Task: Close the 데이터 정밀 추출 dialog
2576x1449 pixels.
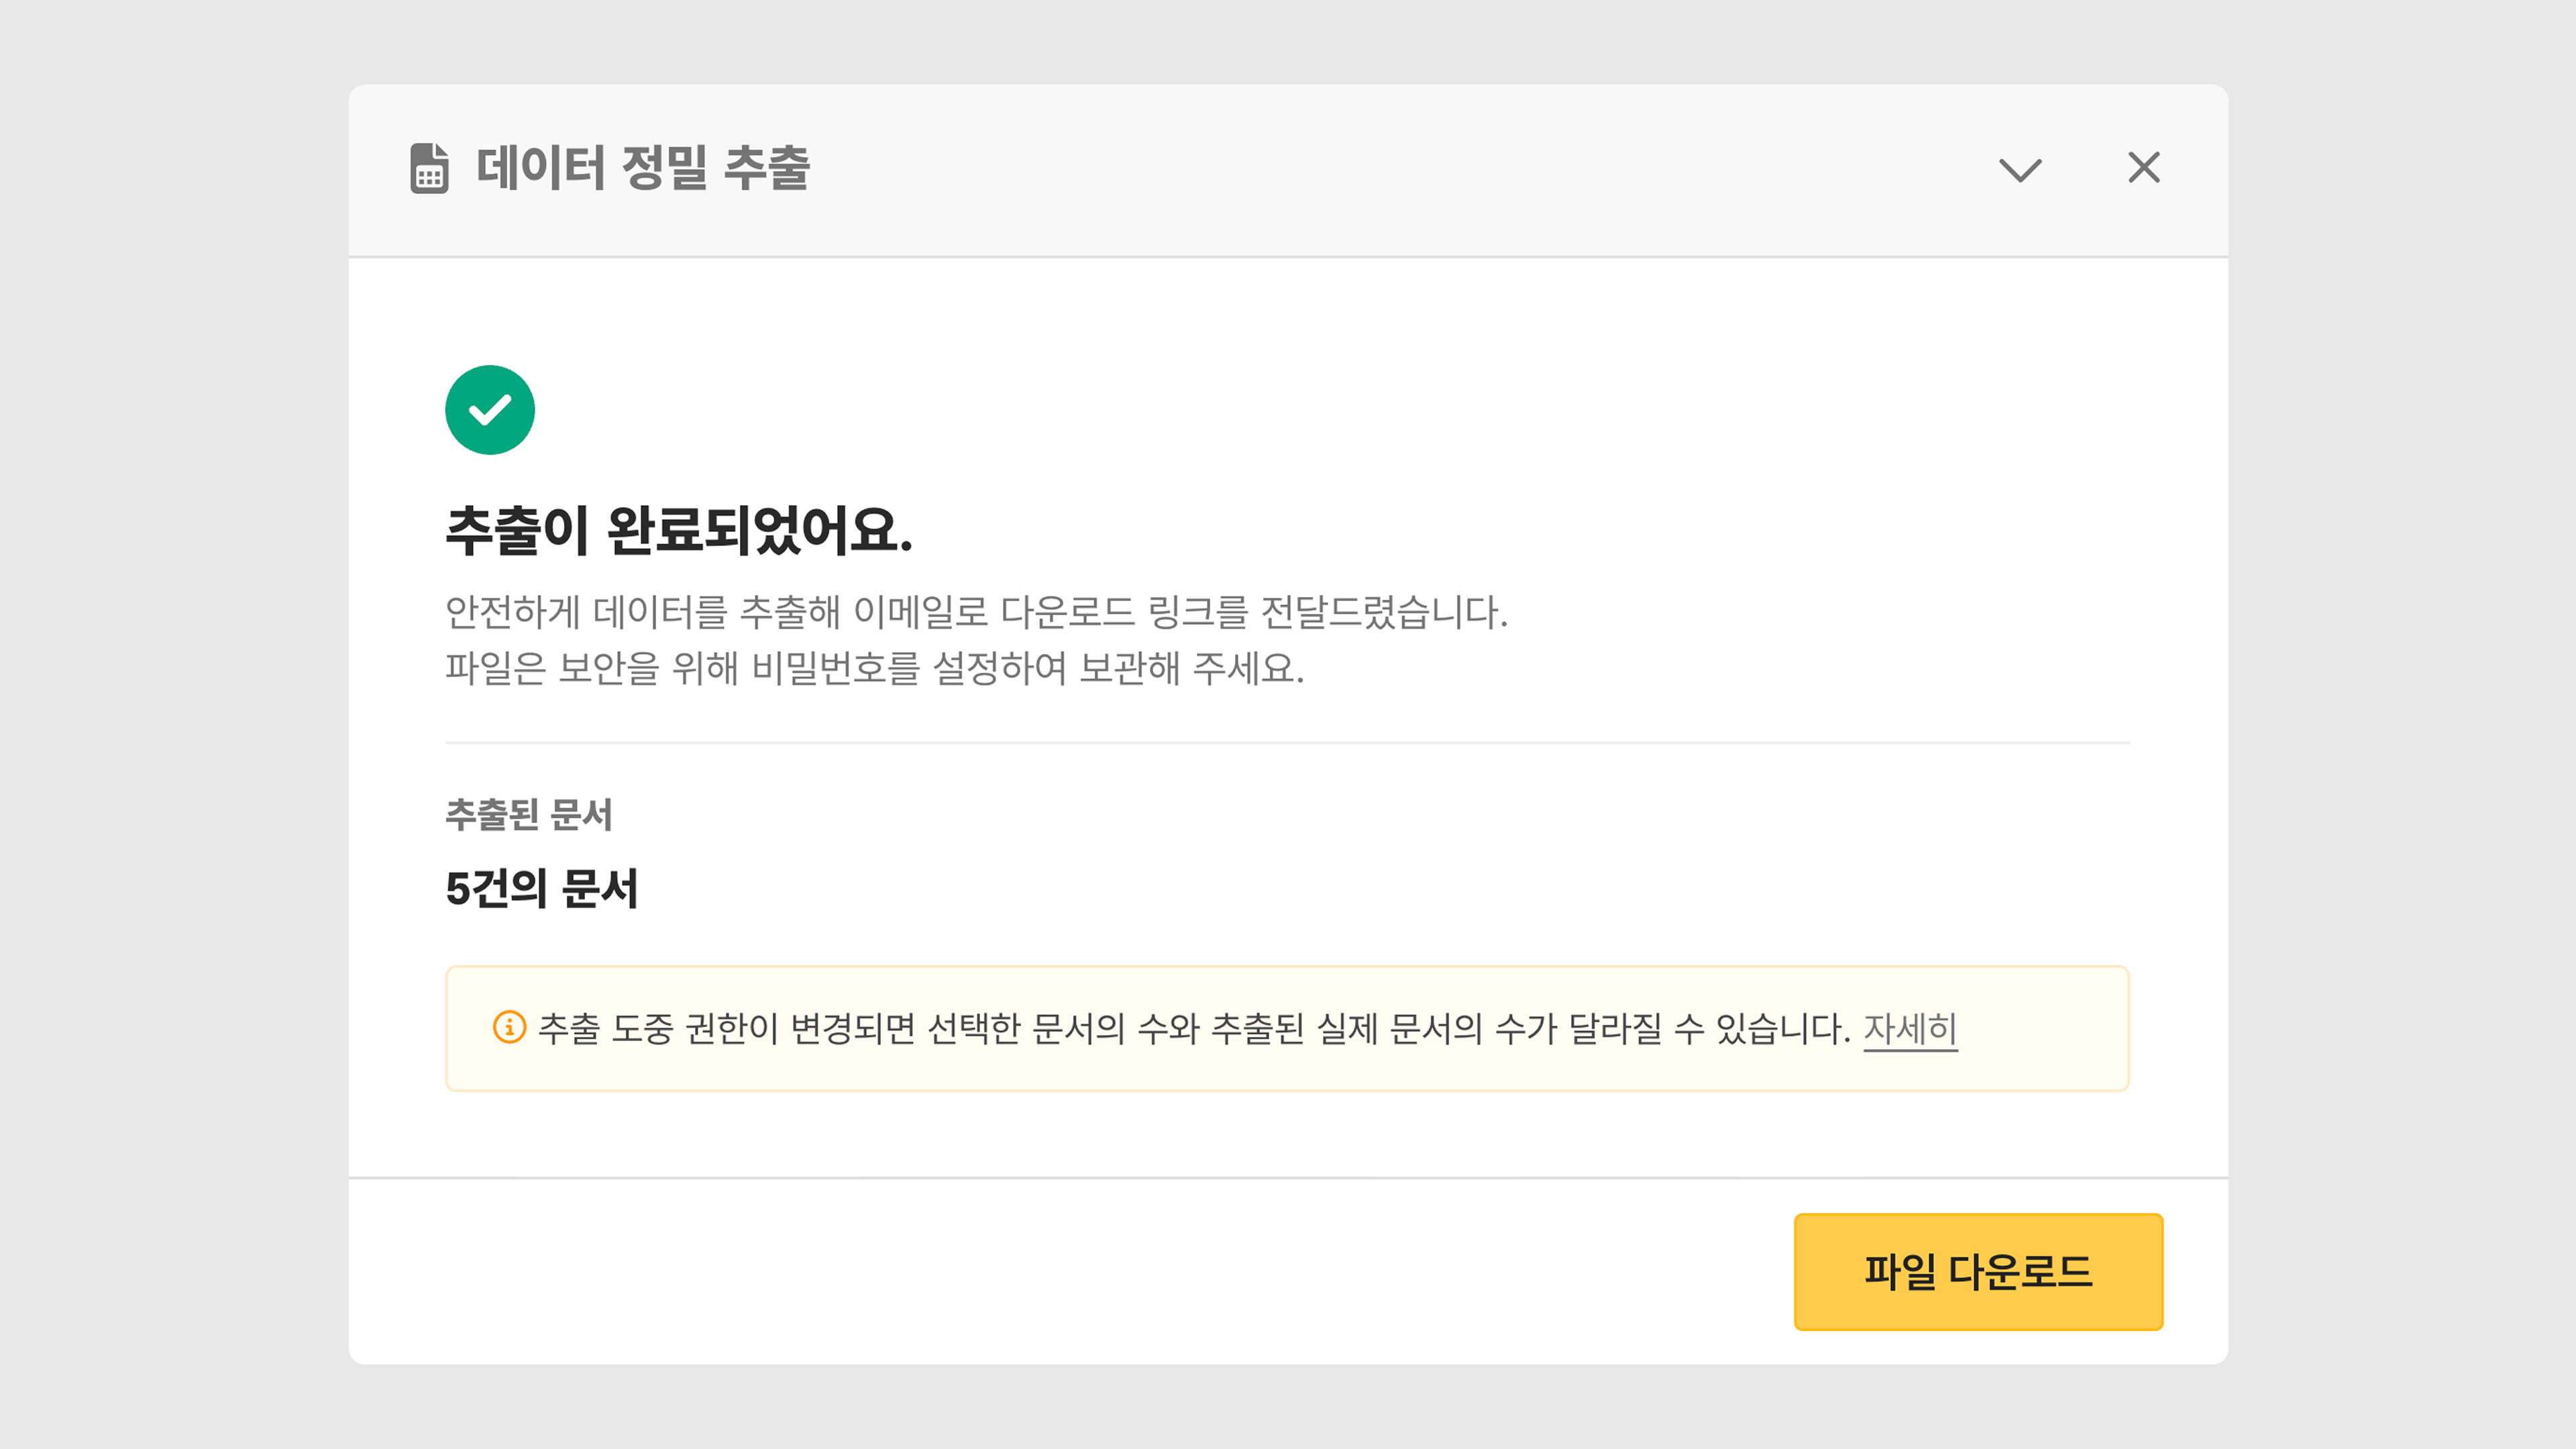Action: click(x=2143, y=168)
